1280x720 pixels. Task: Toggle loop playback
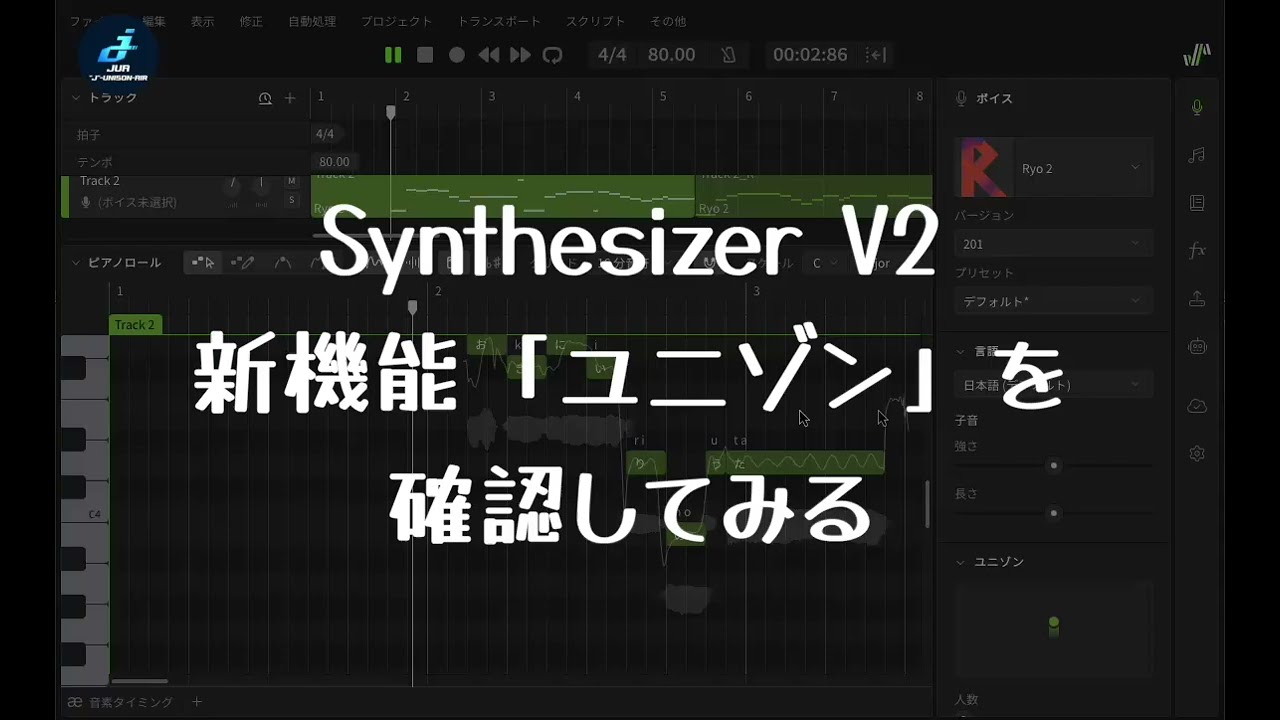(x=552, y=55)
